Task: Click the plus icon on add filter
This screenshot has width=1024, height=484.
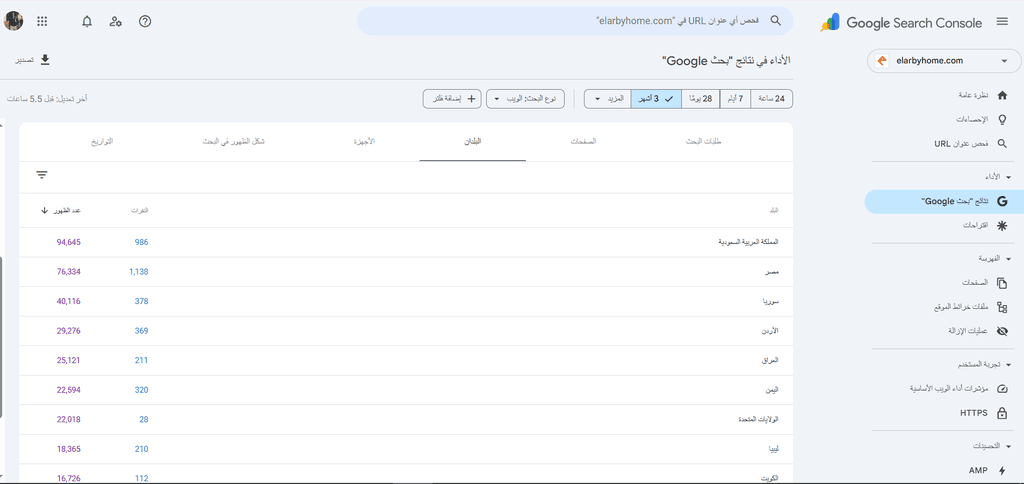Action: pyautogui.click(x=472, y=99)
